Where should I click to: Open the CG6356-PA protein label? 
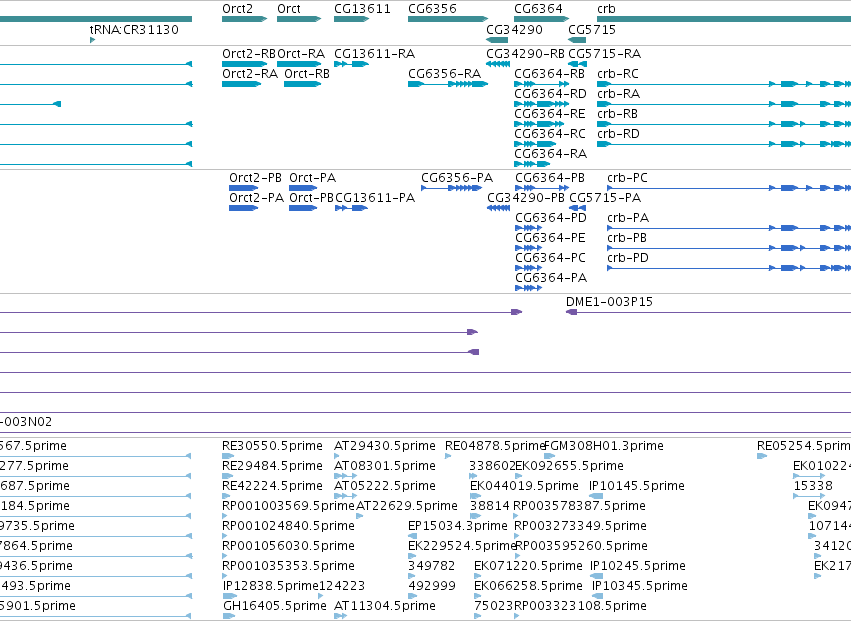coord(457,178)
